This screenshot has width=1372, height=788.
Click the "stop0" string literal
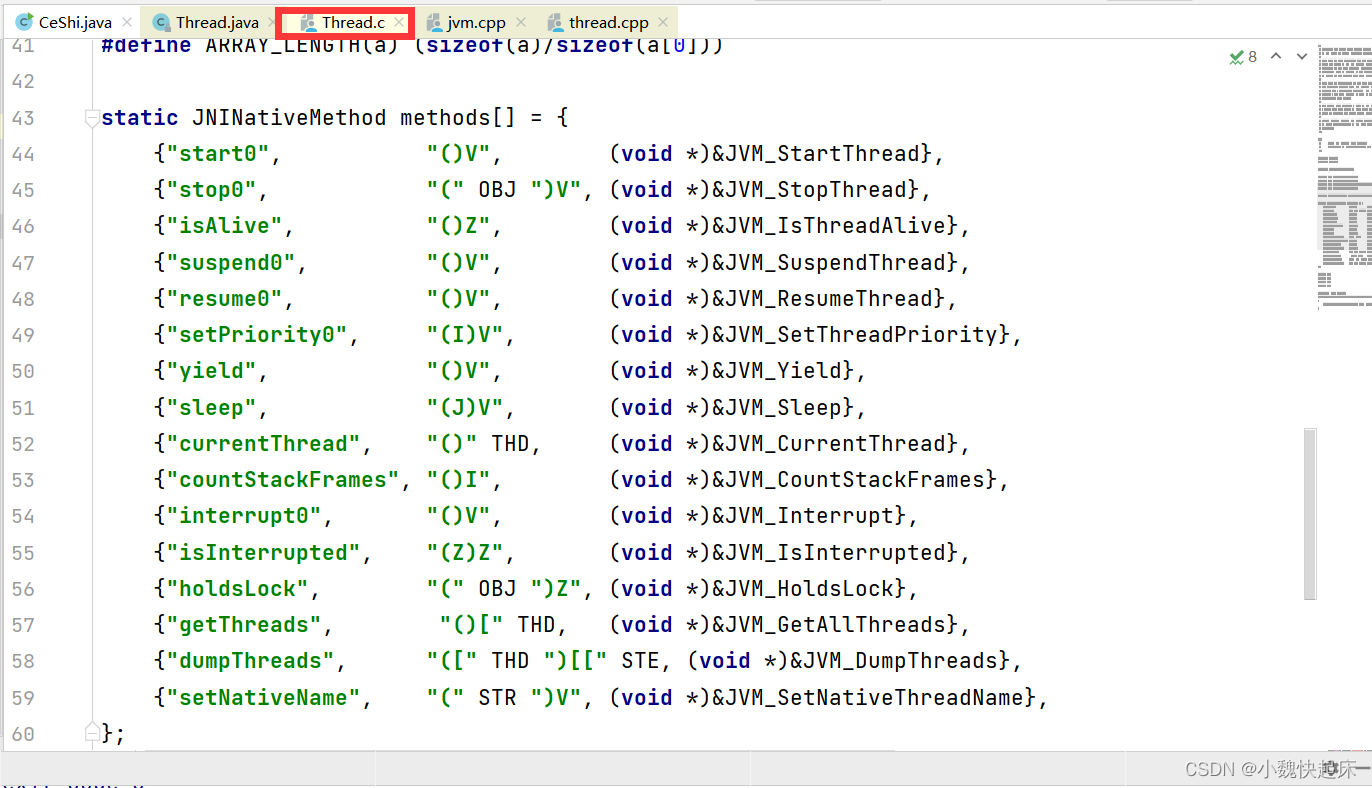[x=218, y=190]
